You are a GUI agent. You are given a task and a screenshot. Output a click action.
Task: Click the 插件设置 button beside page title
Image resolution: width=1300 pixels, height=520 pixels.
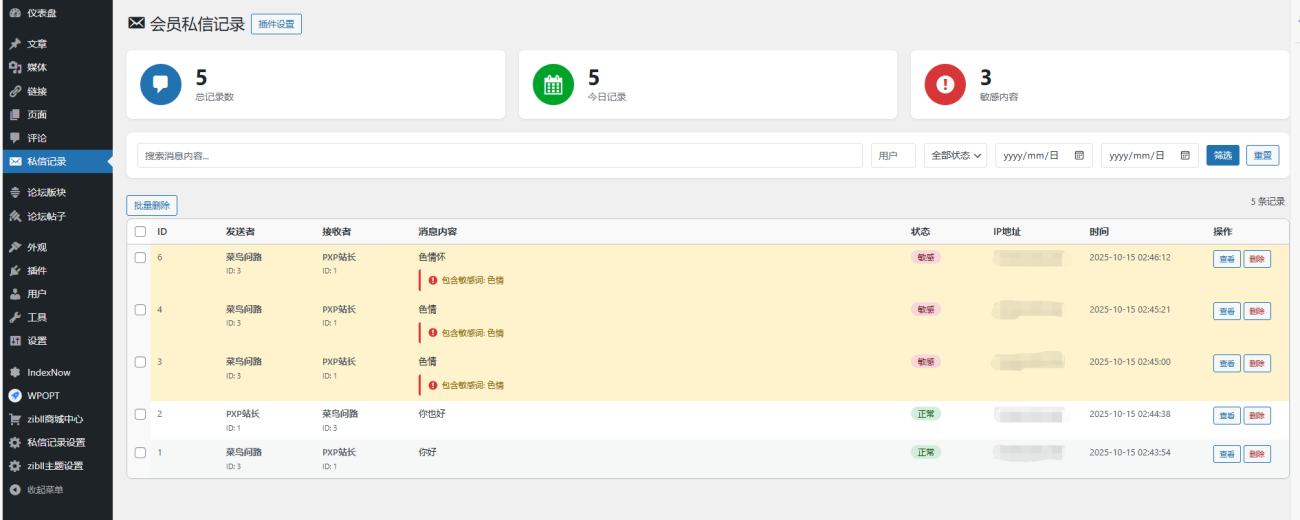coord(276,24)
